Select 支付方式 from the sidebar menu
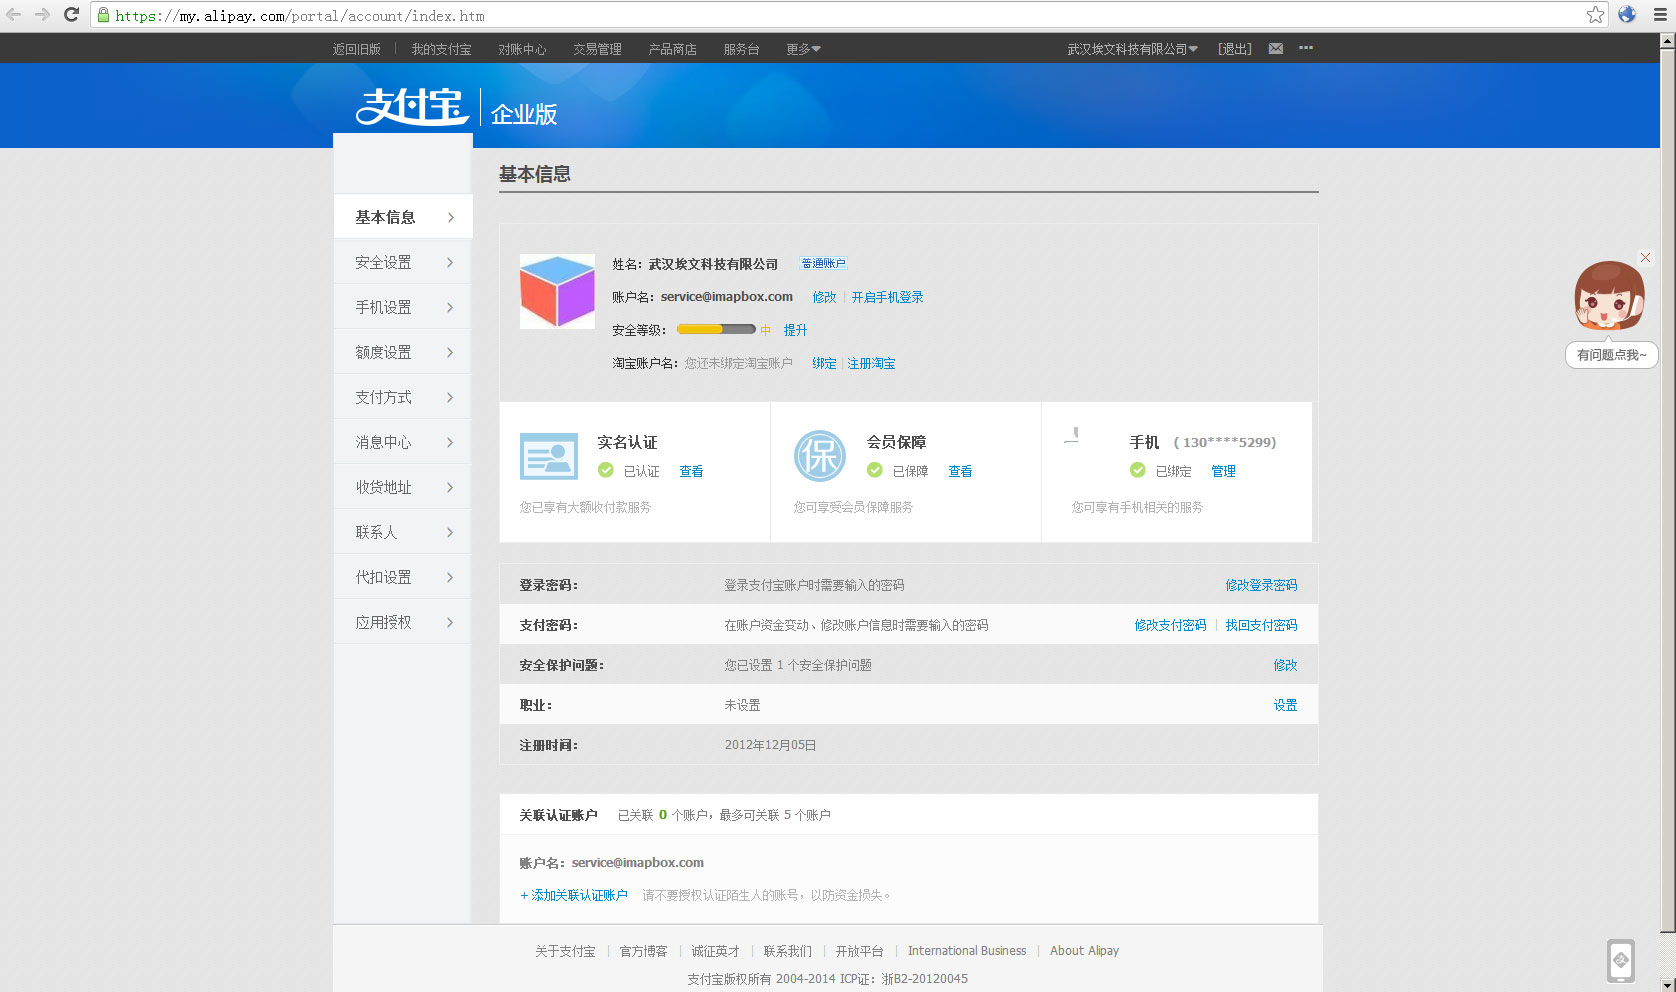 [x=403, y=397]
